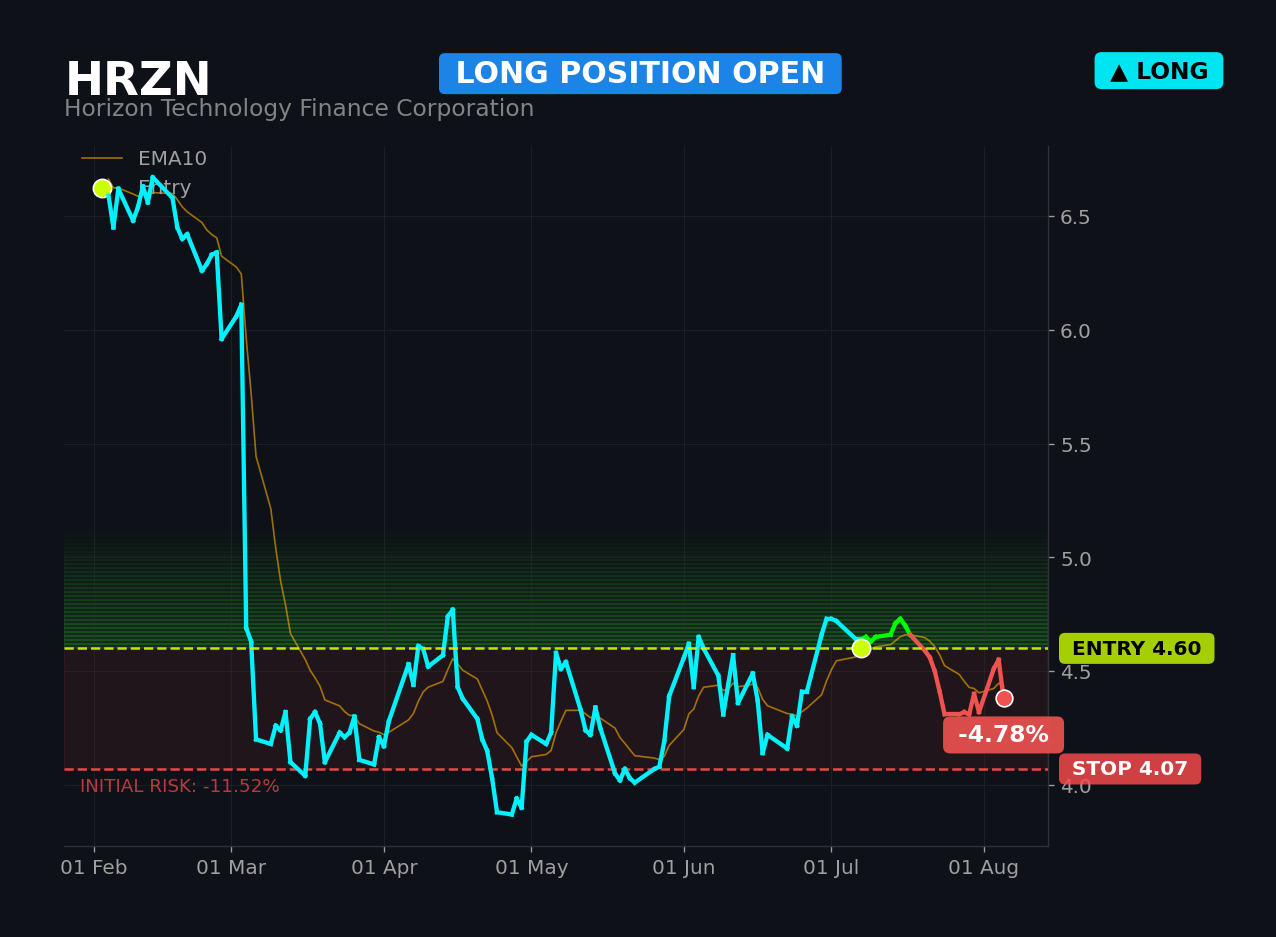Click the INITIAL RISK: -11.52% text

(180, 787)
